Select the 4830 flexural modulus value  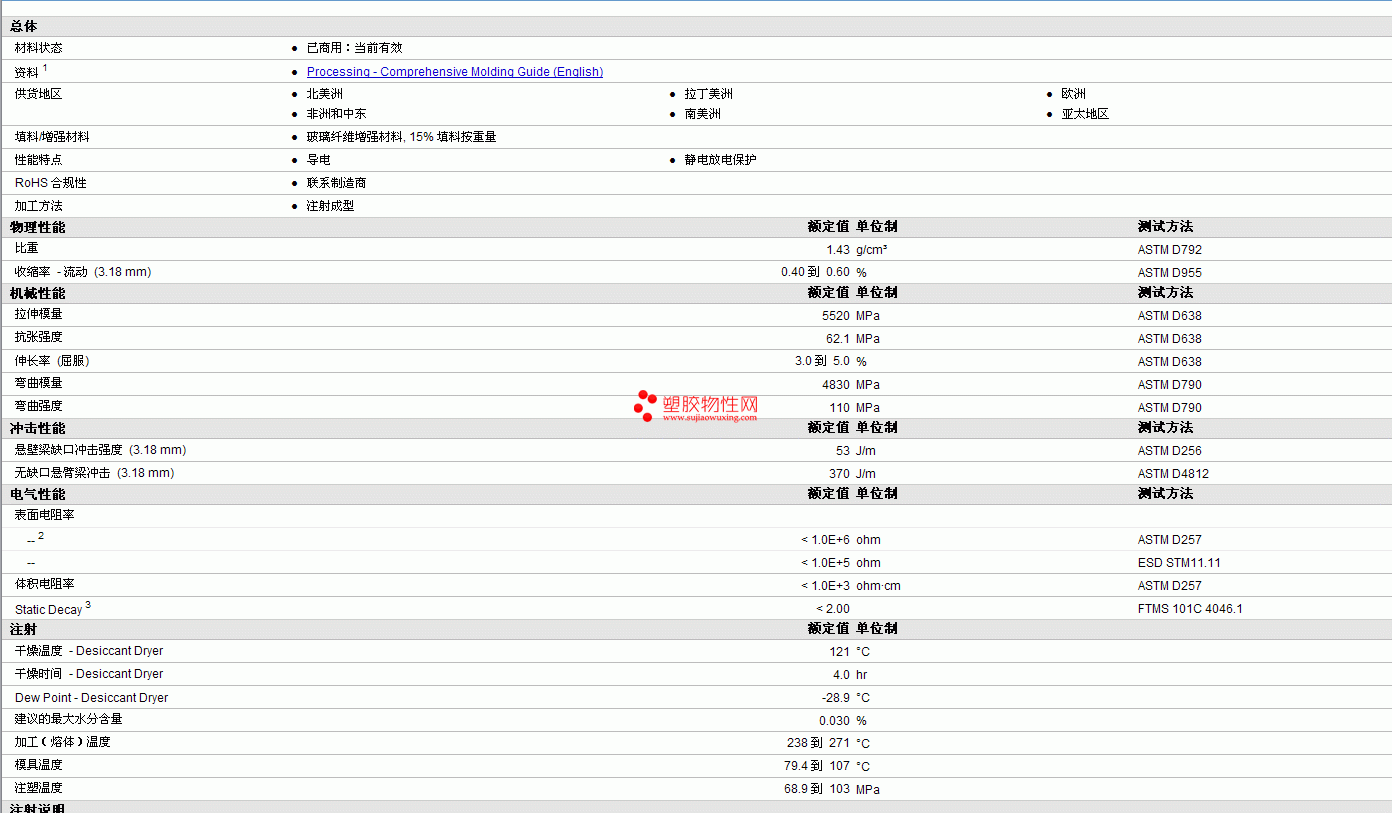pyautogui.click(x=836, y=385)
